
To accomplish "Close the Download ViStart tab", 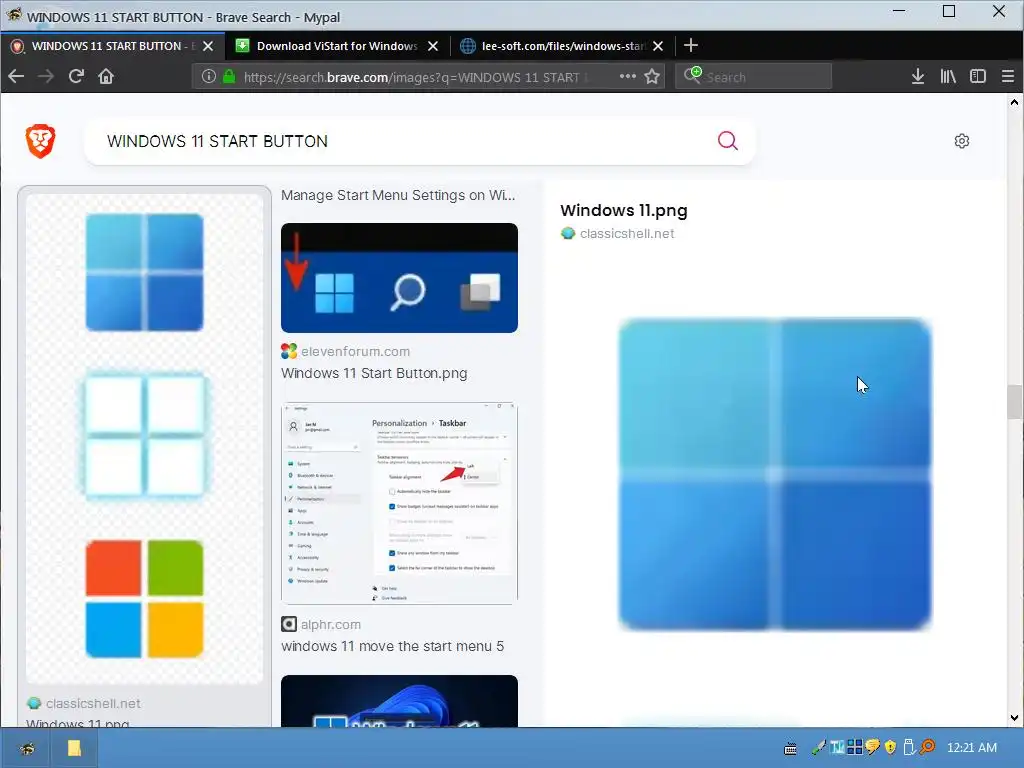I will (433, 46).
